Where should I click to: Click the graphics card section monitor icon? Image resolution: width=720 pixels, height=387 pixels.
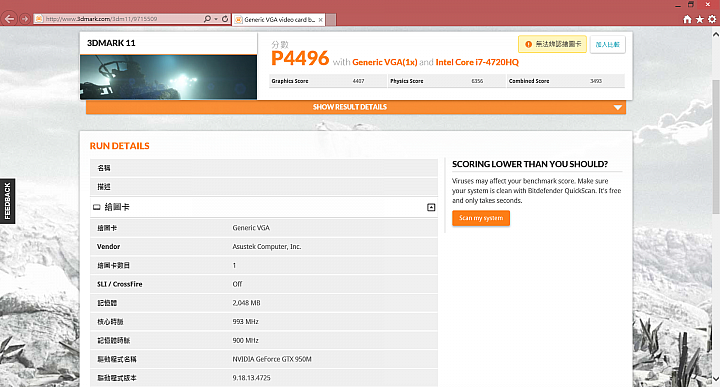point(96,208)
